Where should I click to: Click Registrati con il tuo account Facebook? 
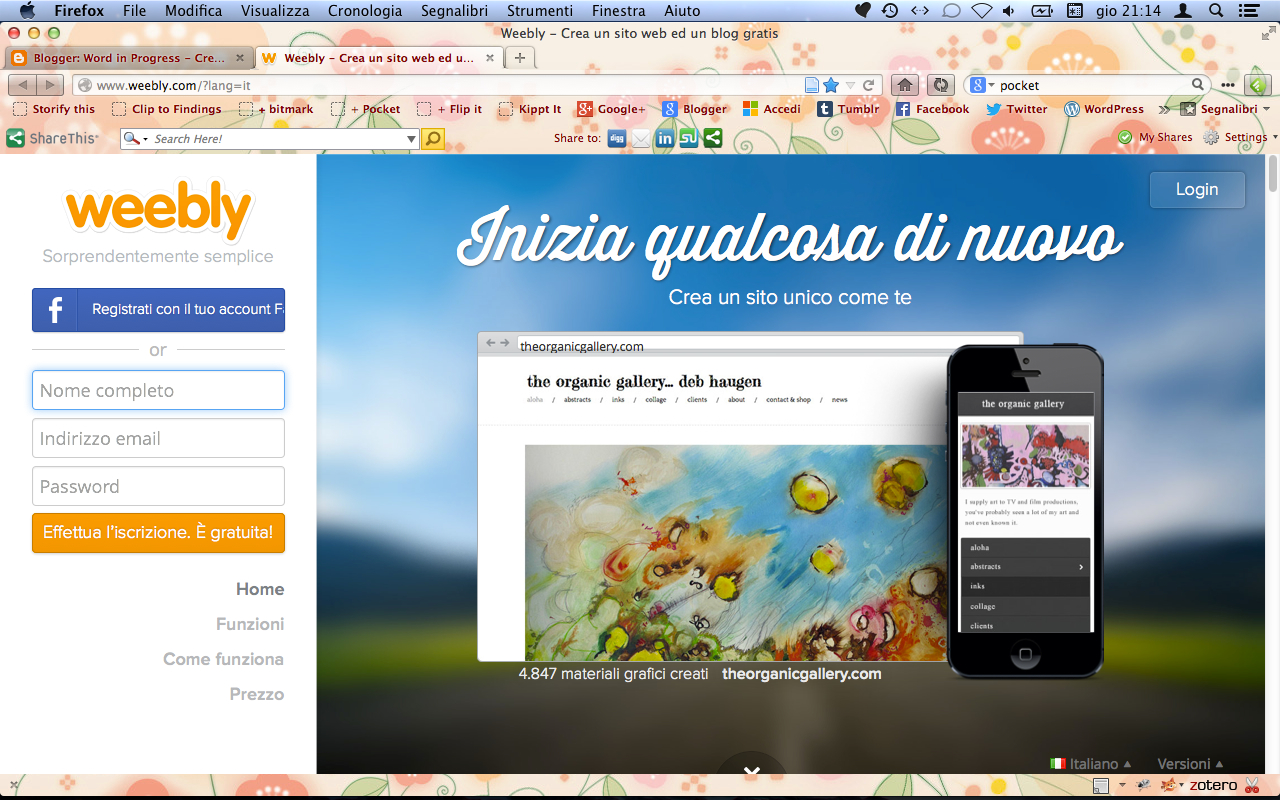(x=158, y=310)
